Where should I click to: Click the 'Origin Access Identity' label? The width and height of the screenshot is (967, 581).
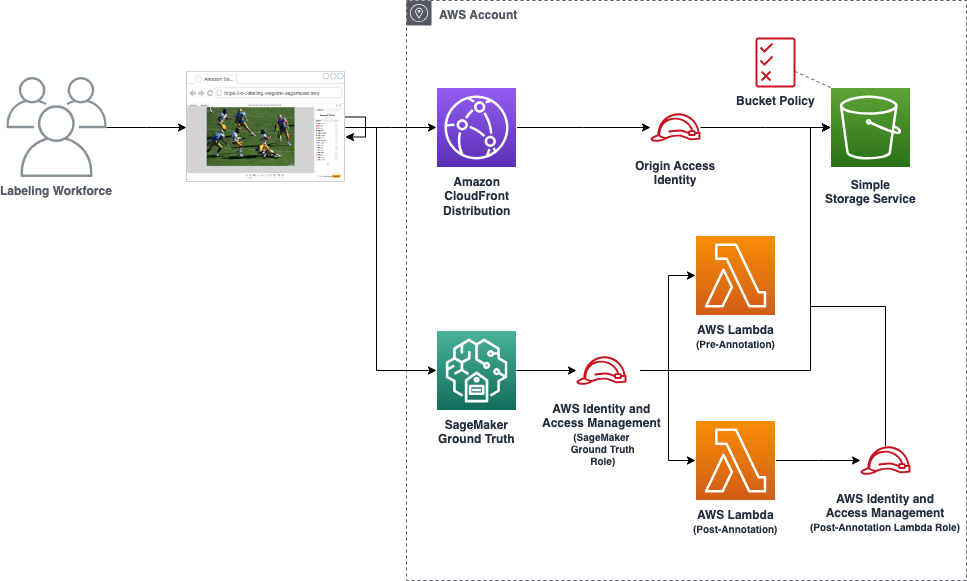[x=675, y=173]
